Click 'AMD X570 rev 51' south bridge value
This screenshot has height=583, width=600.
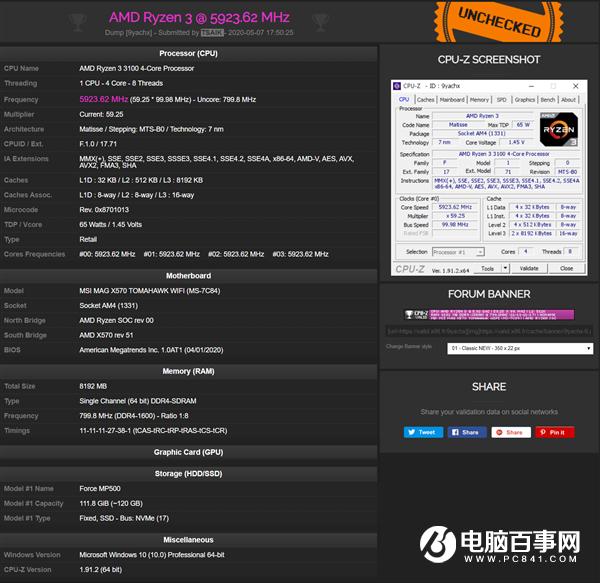[106, 335]
